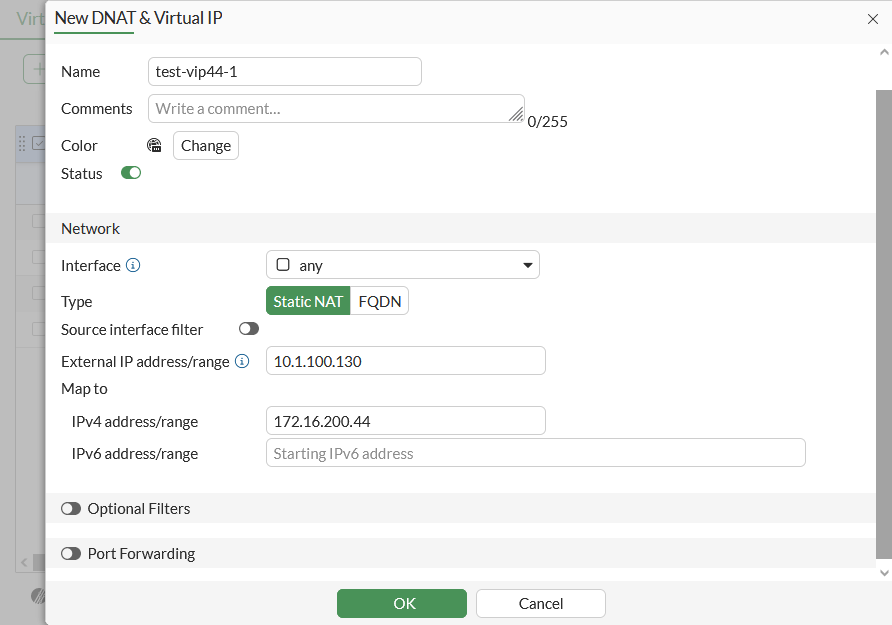Close the New DNAT & Virtual IP dialog
The image size is (892, 625).
(x=872, y=18)
